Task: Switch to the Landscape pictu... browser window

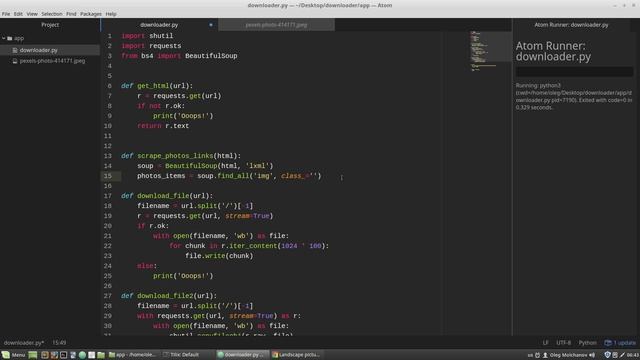Action: (297, 355)
